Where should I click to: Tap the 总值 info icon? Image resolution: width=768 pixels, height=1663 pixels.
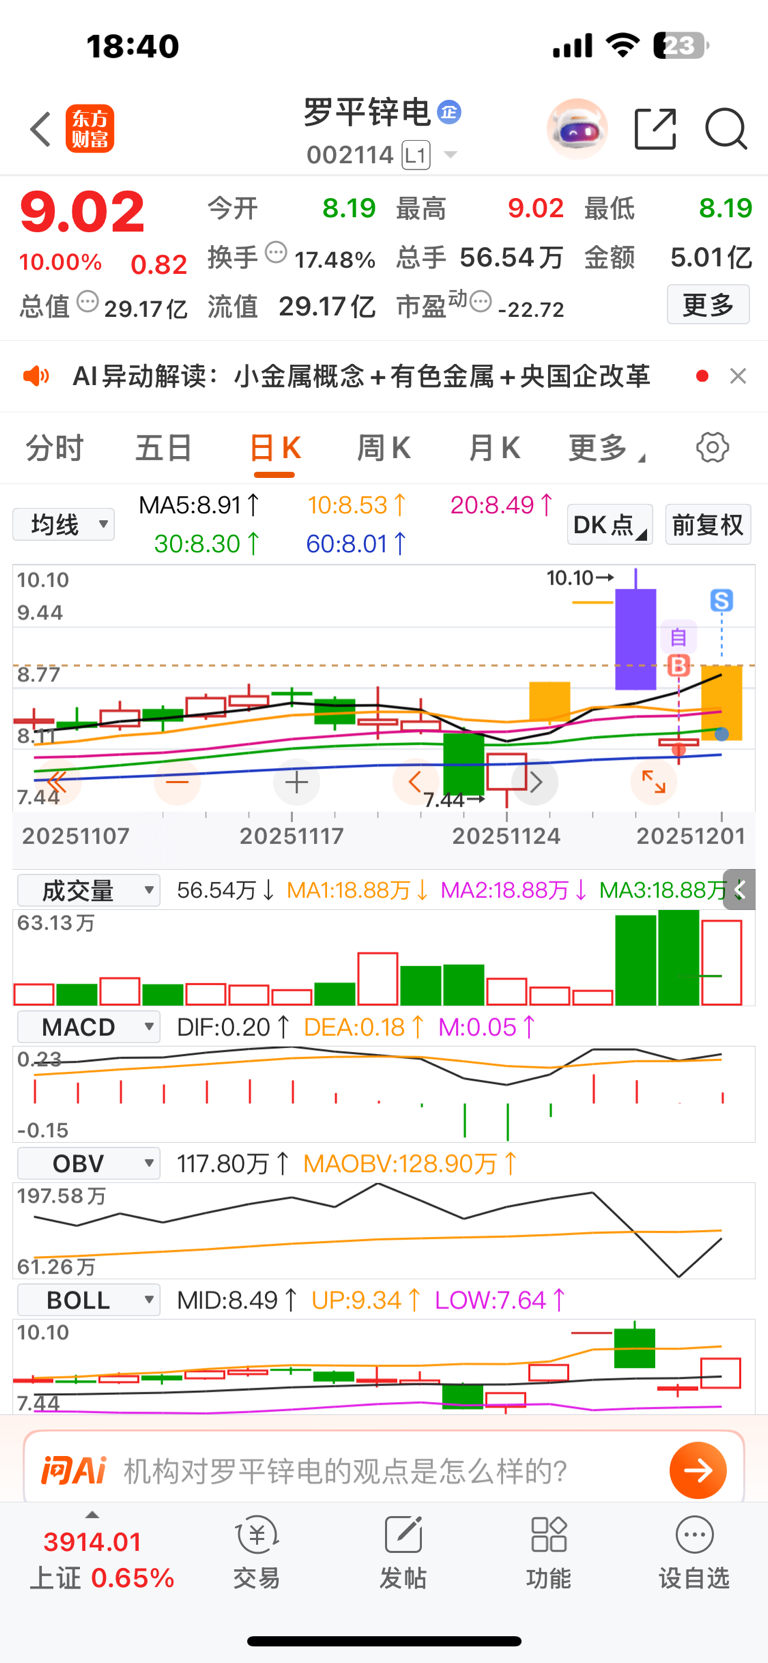(88, 301)
